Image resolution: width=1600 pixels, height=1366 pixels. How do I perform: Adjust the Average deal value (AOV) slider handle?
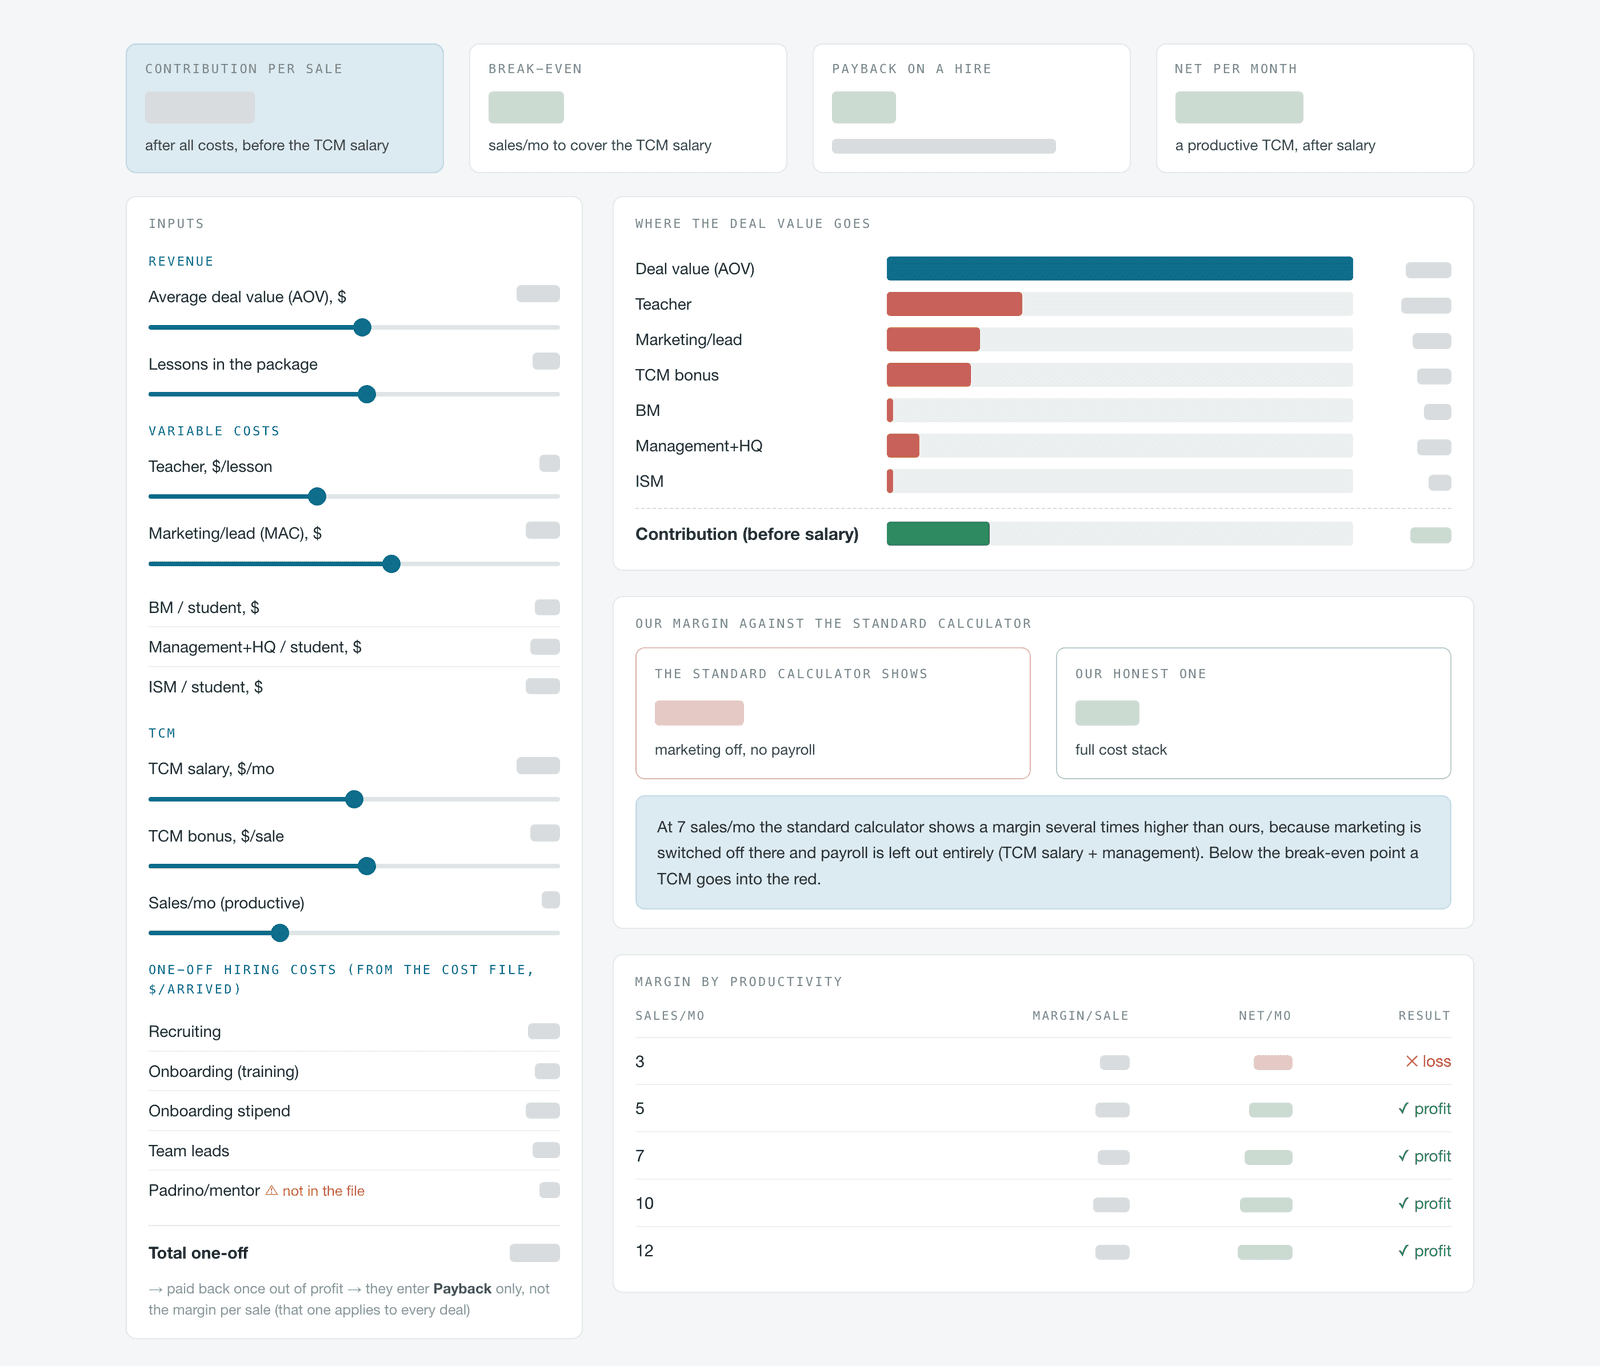pos(362,327)
